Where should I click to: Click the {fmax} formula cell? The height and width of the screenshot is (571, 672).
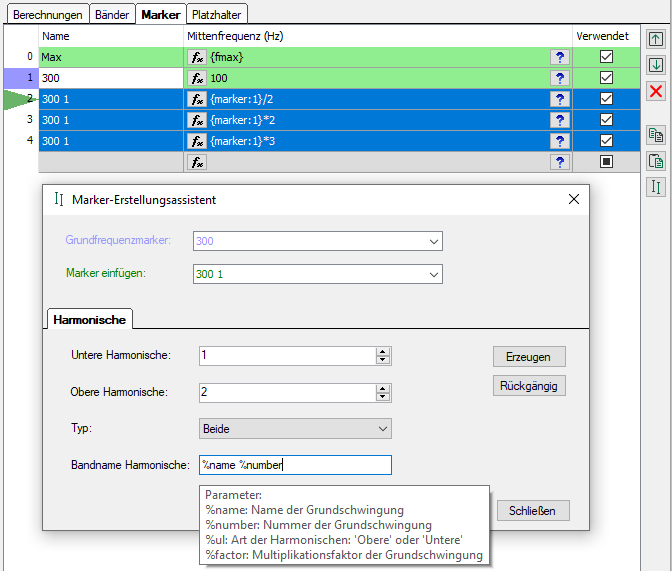coord(379,57)
